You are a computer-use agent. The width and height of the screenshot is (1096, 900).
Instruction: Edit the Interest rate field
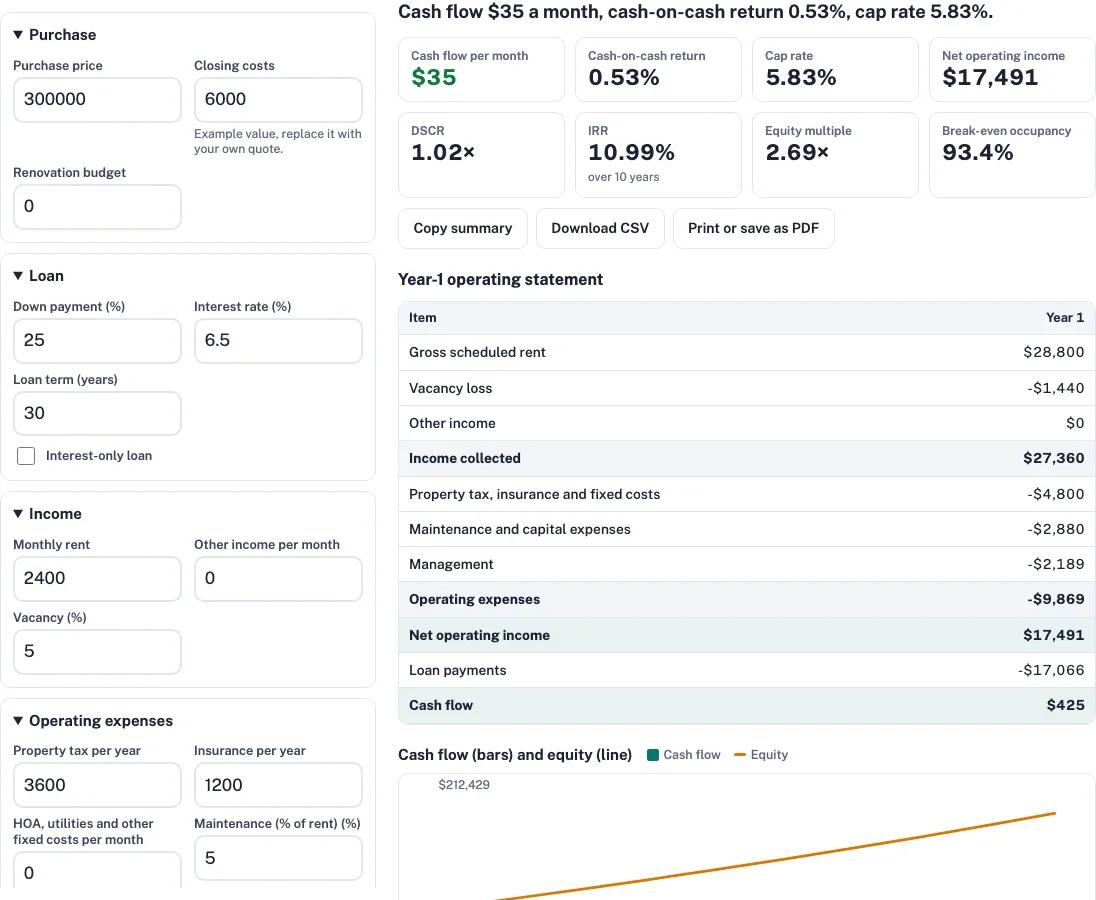[x=278, y=340]
